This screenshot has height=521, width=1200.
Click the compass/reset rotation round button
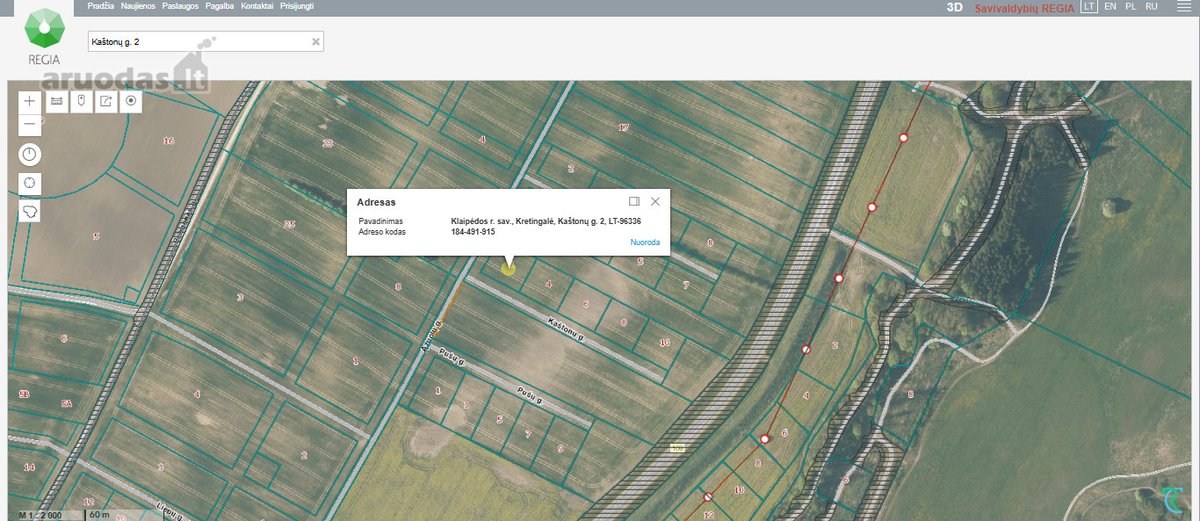pos(30,155)
